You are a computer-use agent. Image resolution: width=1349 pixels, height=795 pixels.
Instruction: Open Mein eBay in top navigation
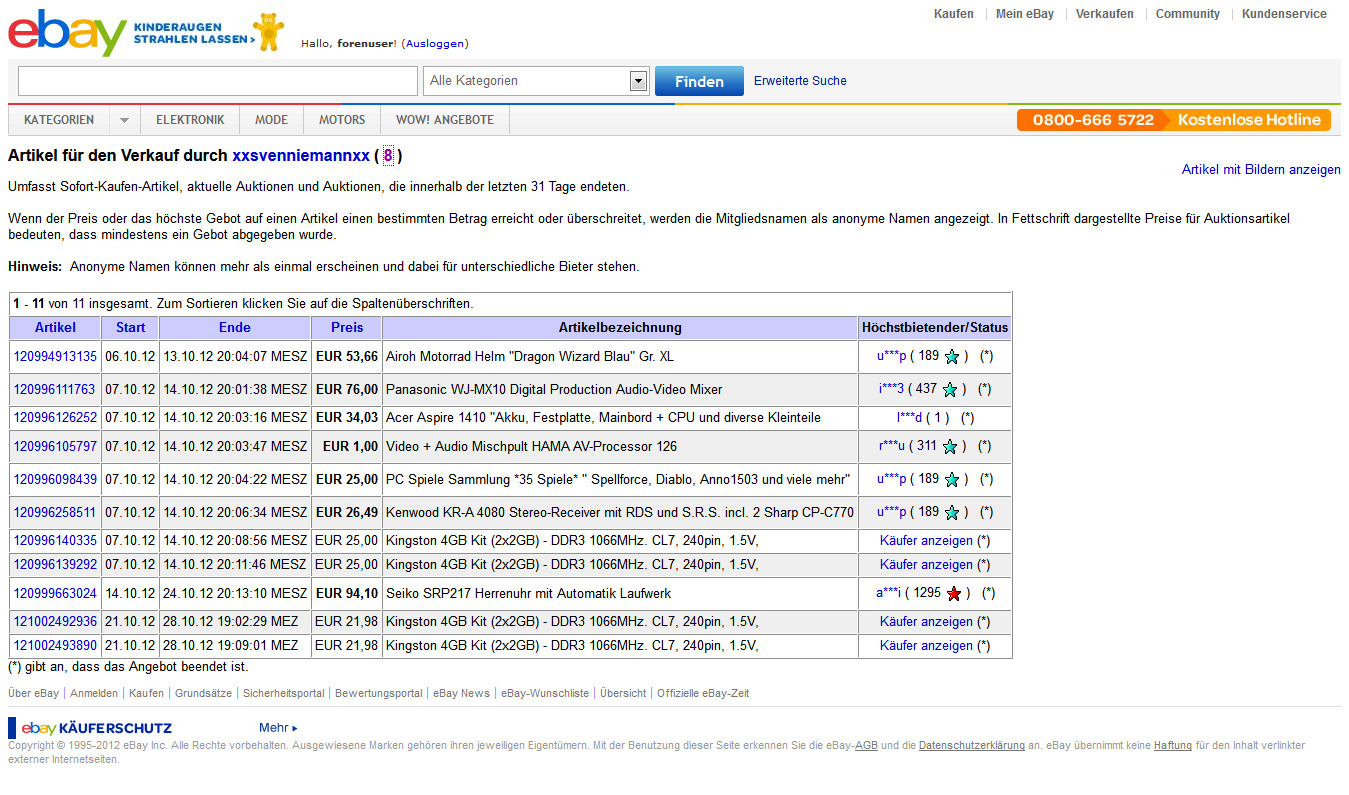pyautogui.click(x=1025, y=14)
